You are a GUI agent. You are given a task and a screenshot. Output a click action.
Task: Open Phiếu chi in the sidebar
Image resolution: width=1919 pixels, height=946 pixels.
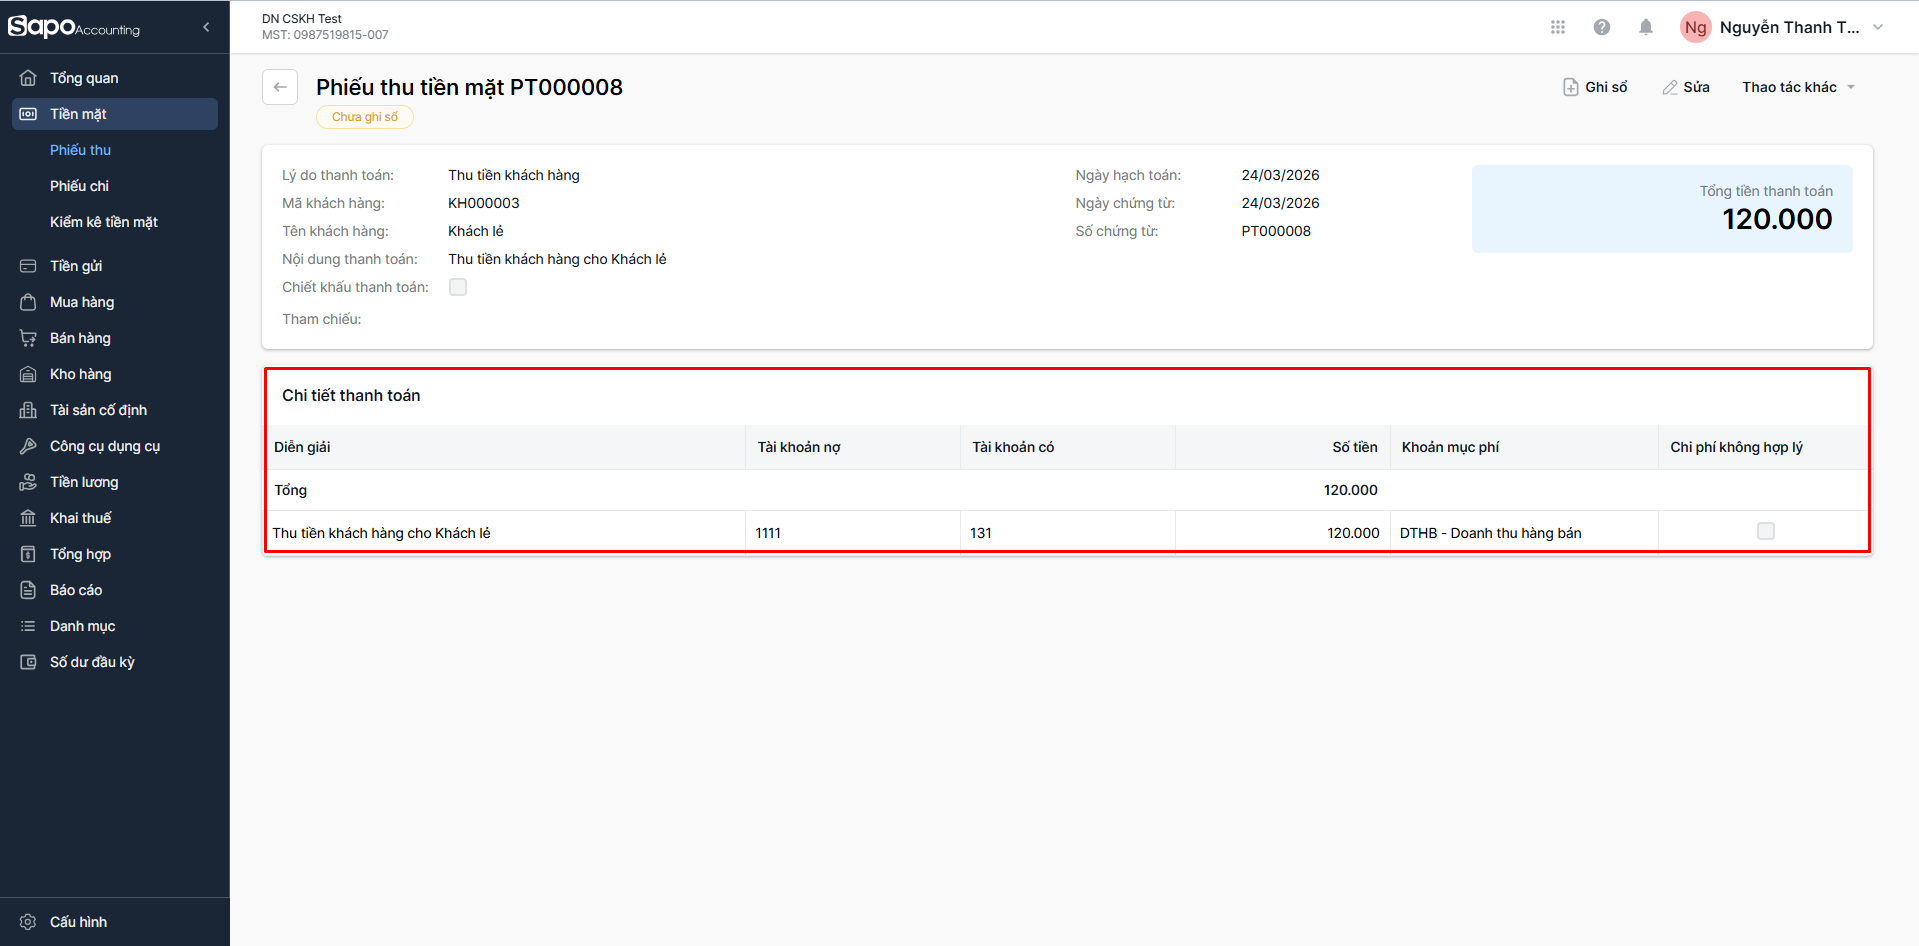(79, 186)
